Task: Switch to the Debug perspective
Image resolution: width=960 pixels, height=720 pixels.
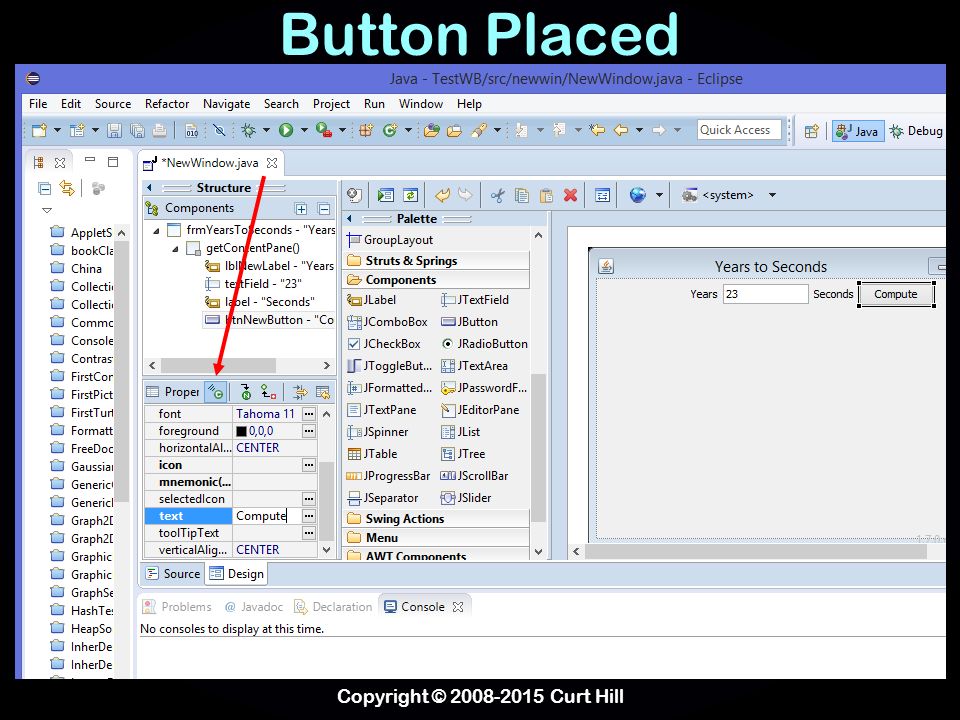Action: (x=917, y=131)
